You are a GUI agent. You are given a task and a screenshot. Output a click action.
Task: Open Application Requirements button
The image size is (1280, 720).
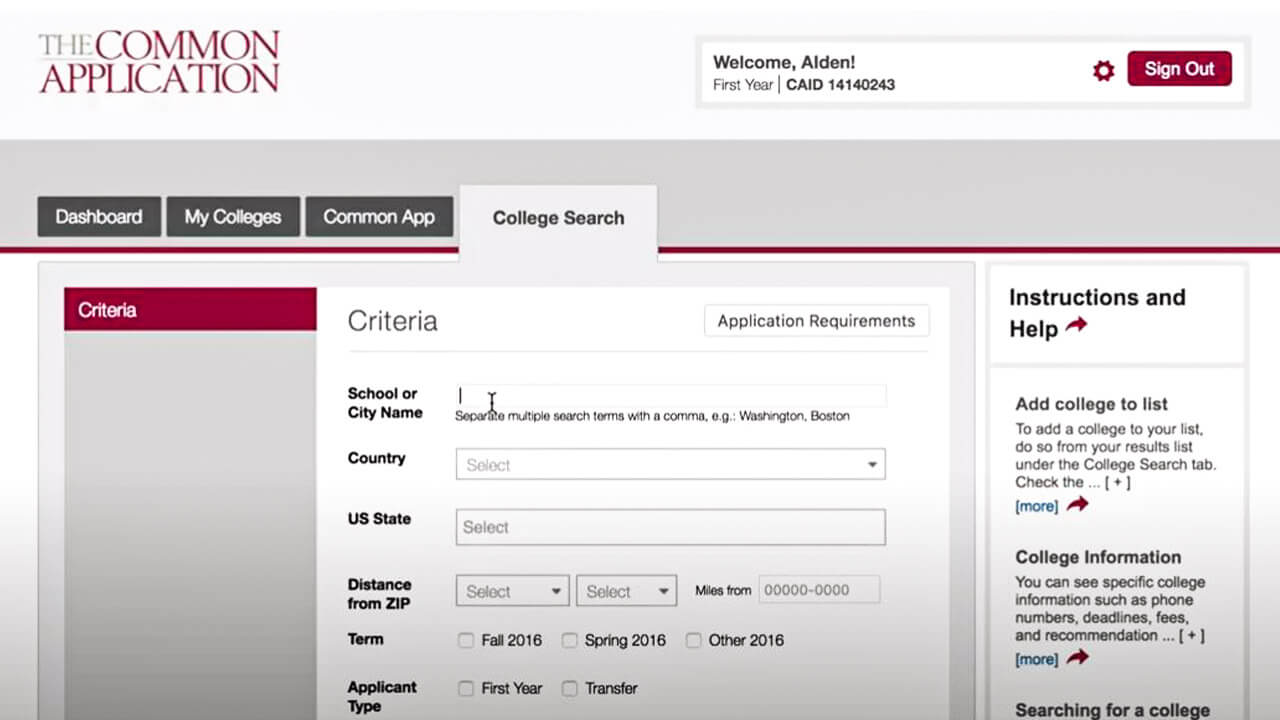[816, 321]
